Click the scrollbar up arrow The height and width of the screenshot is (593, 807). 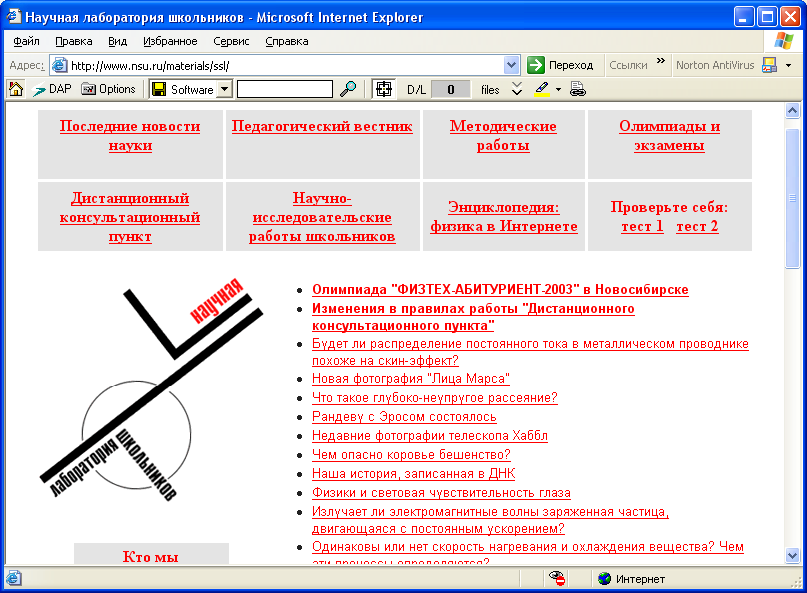792,110
